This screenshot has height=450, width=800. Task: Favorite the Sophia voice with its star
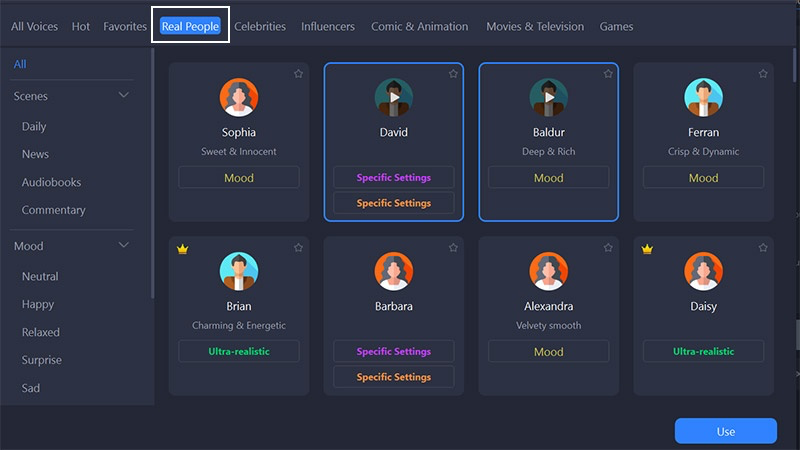298,74
